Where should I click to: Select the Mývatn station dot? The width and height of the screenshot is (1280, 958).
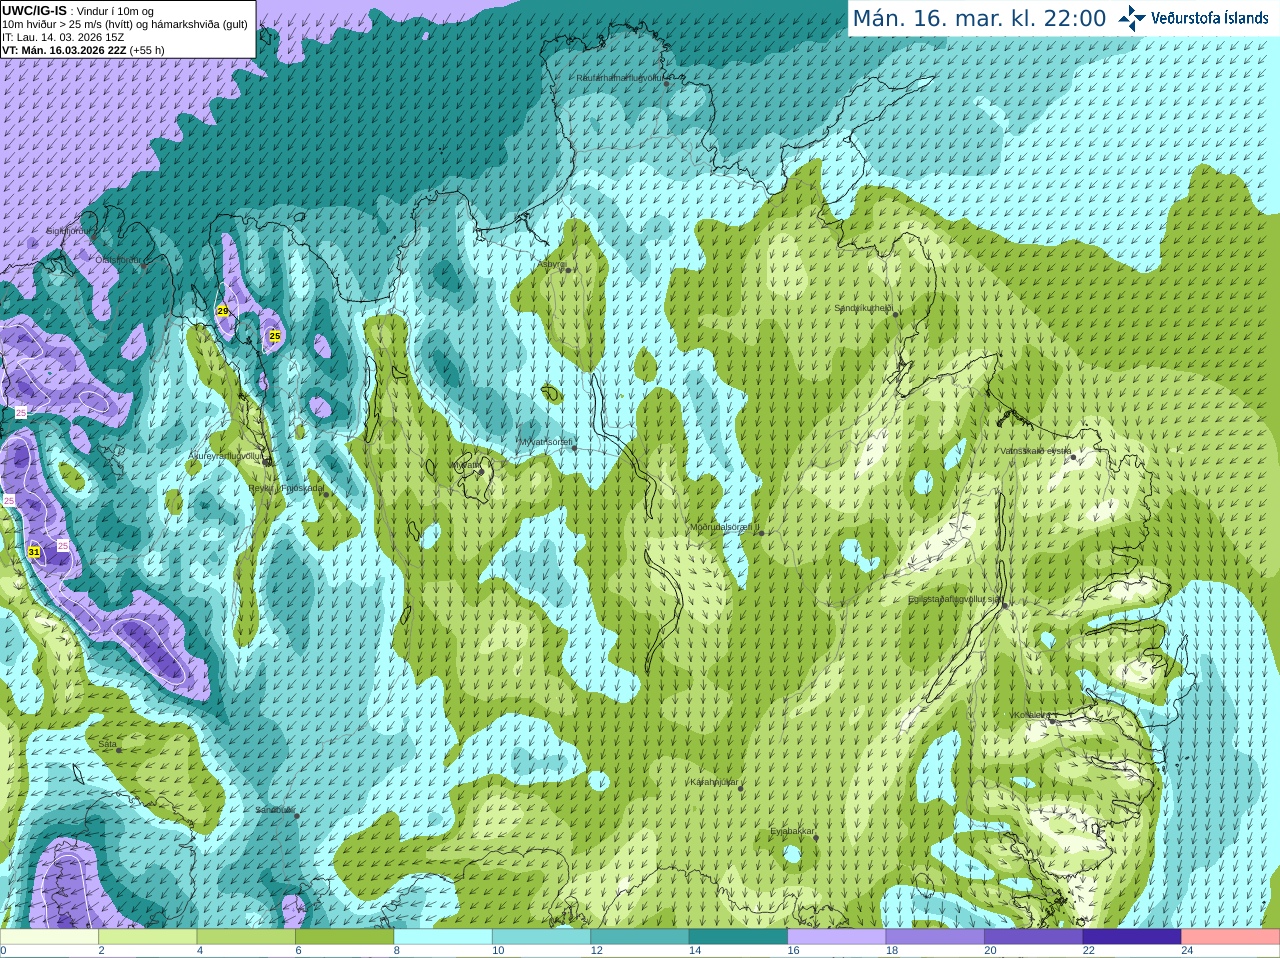tap(481, 471)
